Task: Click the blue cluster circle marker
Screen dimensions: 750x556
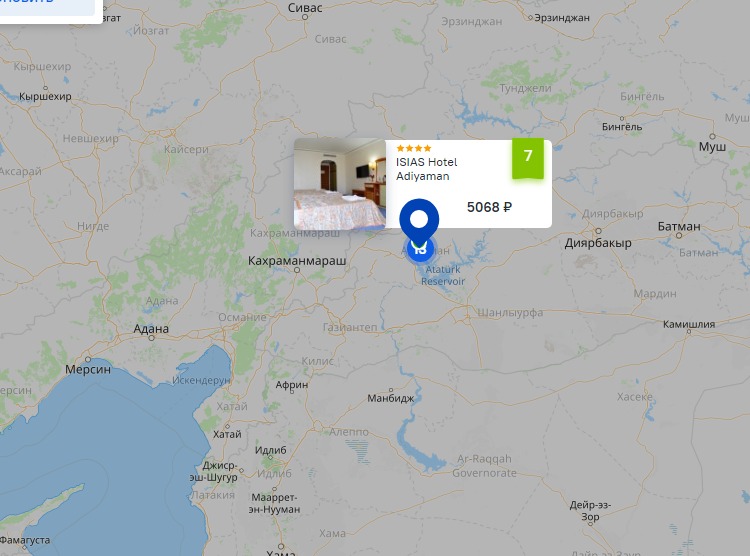Action: (420, 250)
